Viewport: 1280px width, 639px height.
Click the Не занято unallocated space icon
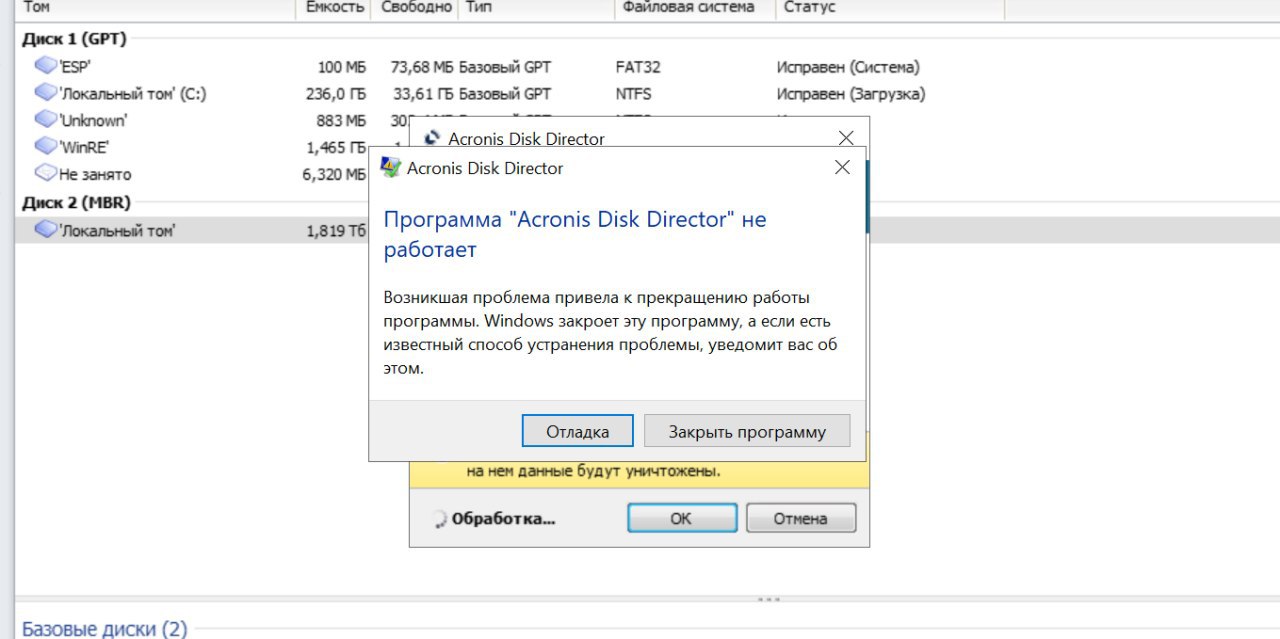coord(46,174)
